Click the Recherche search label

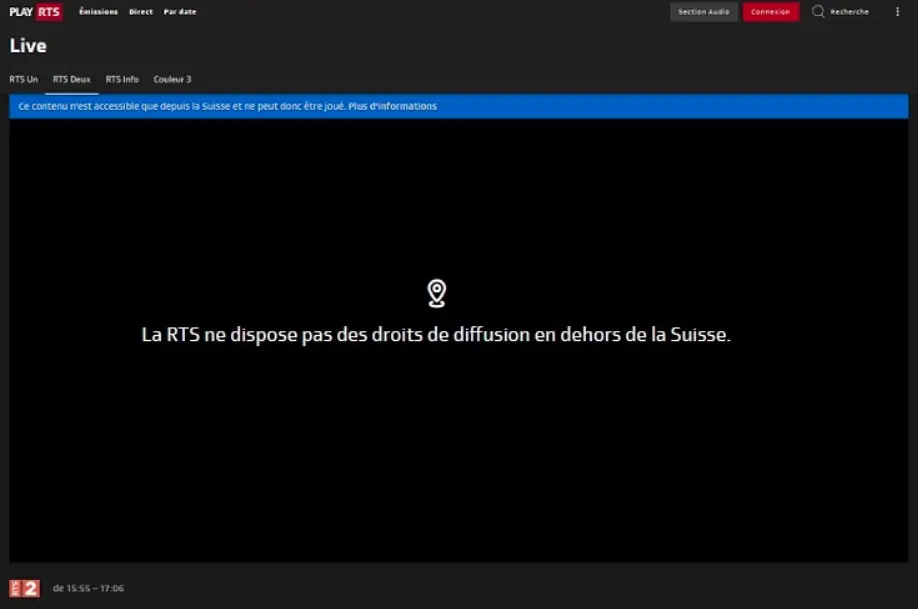tap(850, 12)
